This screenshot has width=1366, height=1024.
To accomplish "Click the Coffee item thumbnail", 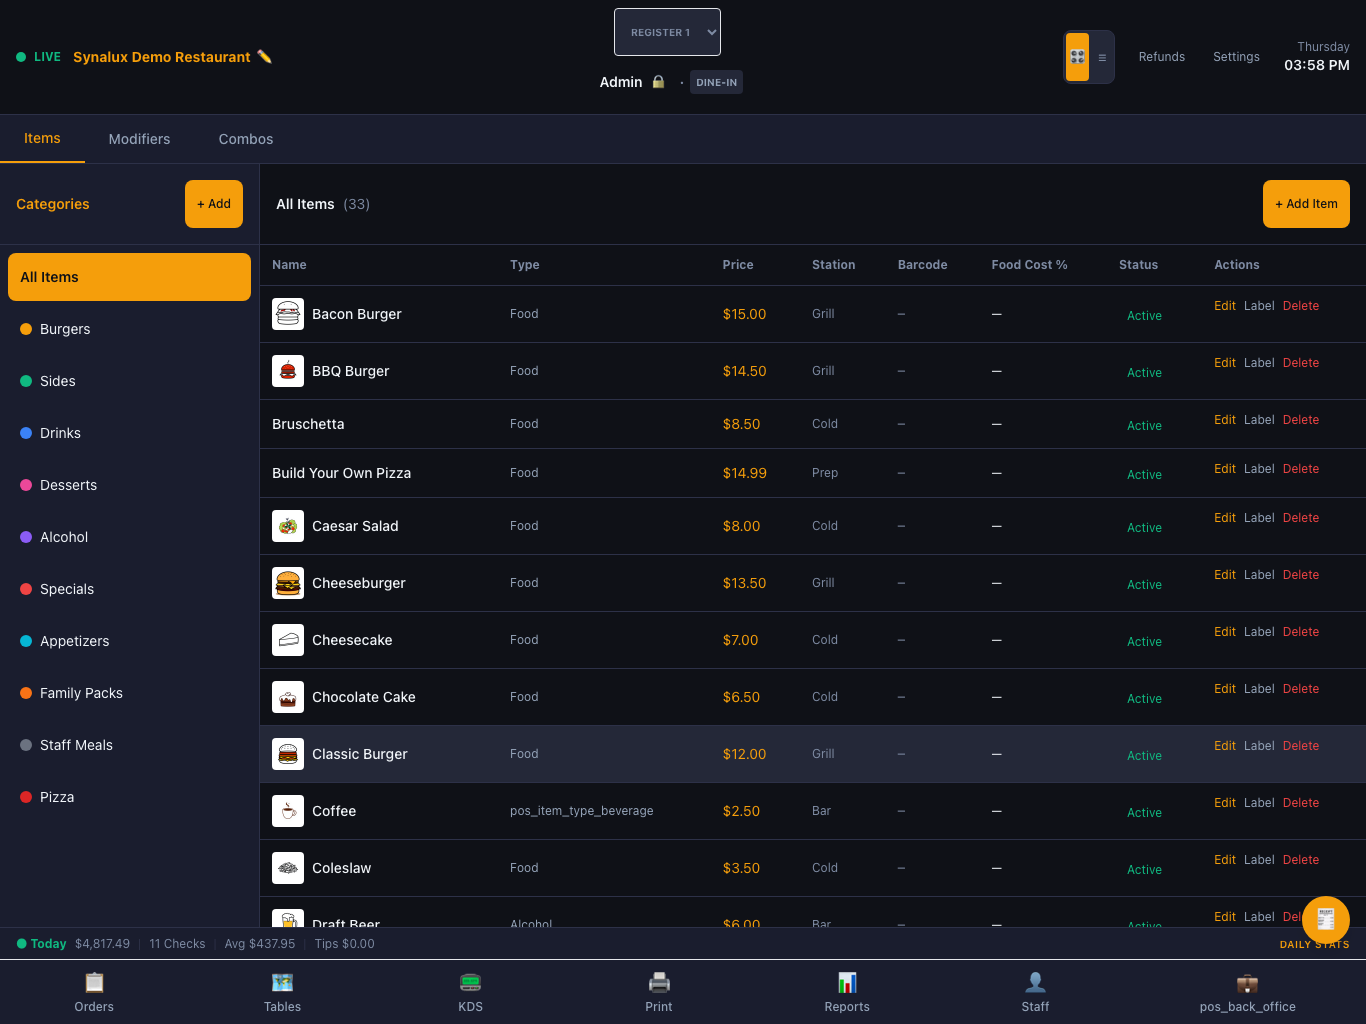I will click(288, 811).
